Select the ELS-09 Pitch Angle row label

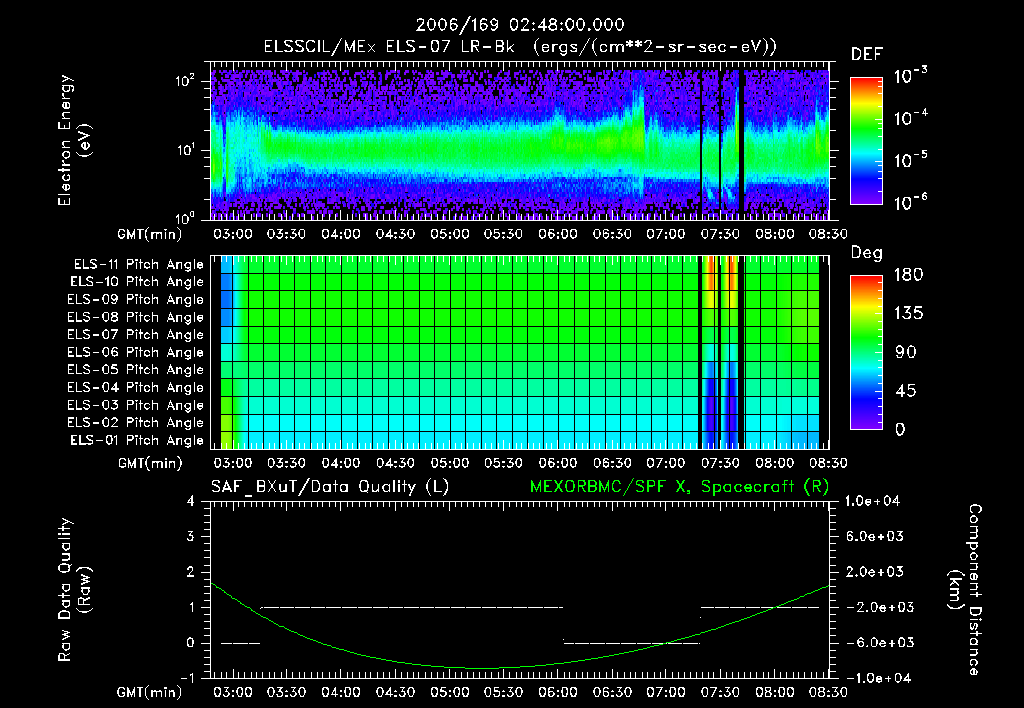pyautogui.click(x=135, y=300)
